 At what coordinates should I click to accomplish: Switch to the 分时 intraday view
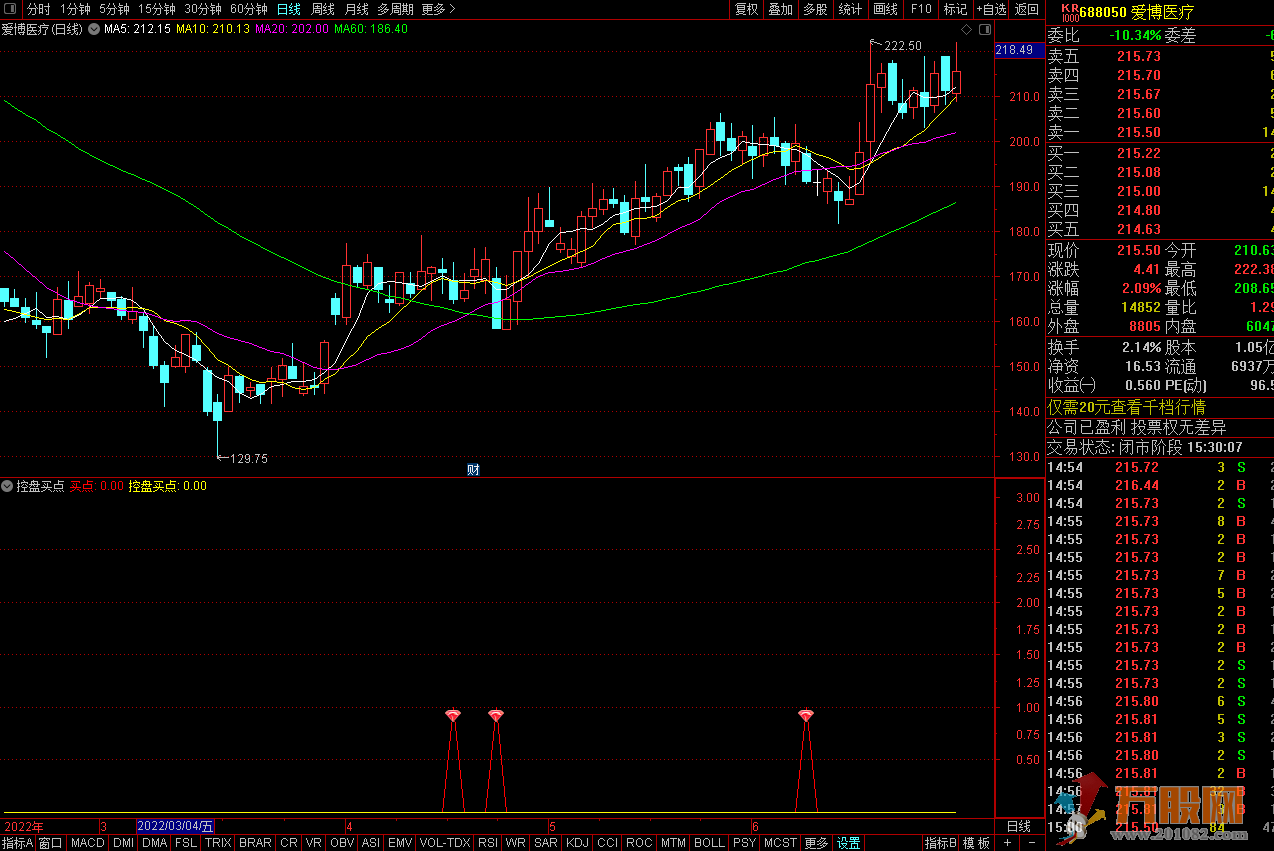(39, 9)
